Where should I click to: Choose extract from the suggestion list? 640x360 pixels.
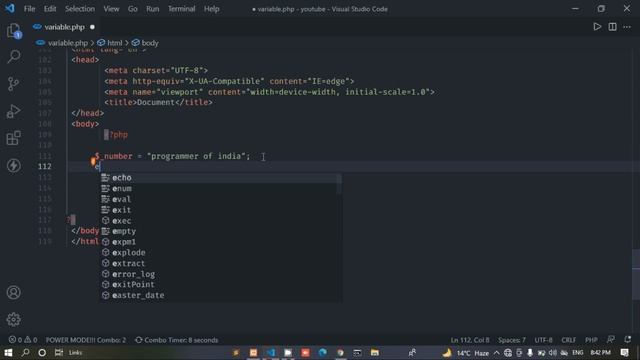pos(221,263)
